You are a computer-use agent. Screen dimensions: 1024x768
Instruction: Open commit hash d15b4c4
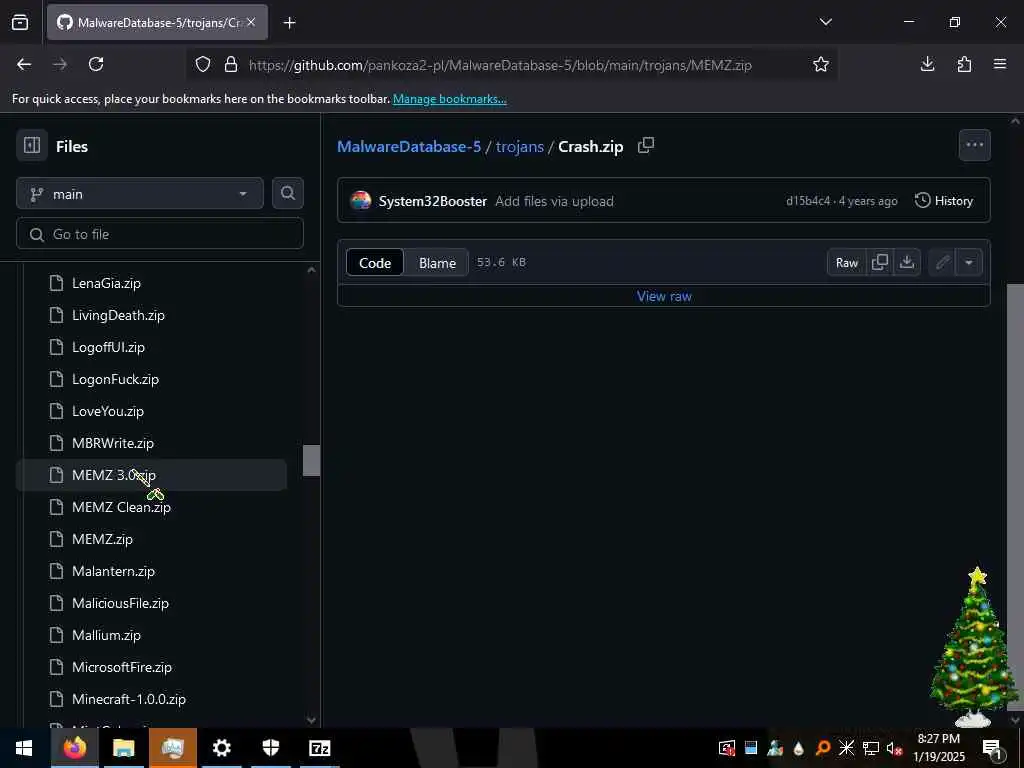click(808, 201)
